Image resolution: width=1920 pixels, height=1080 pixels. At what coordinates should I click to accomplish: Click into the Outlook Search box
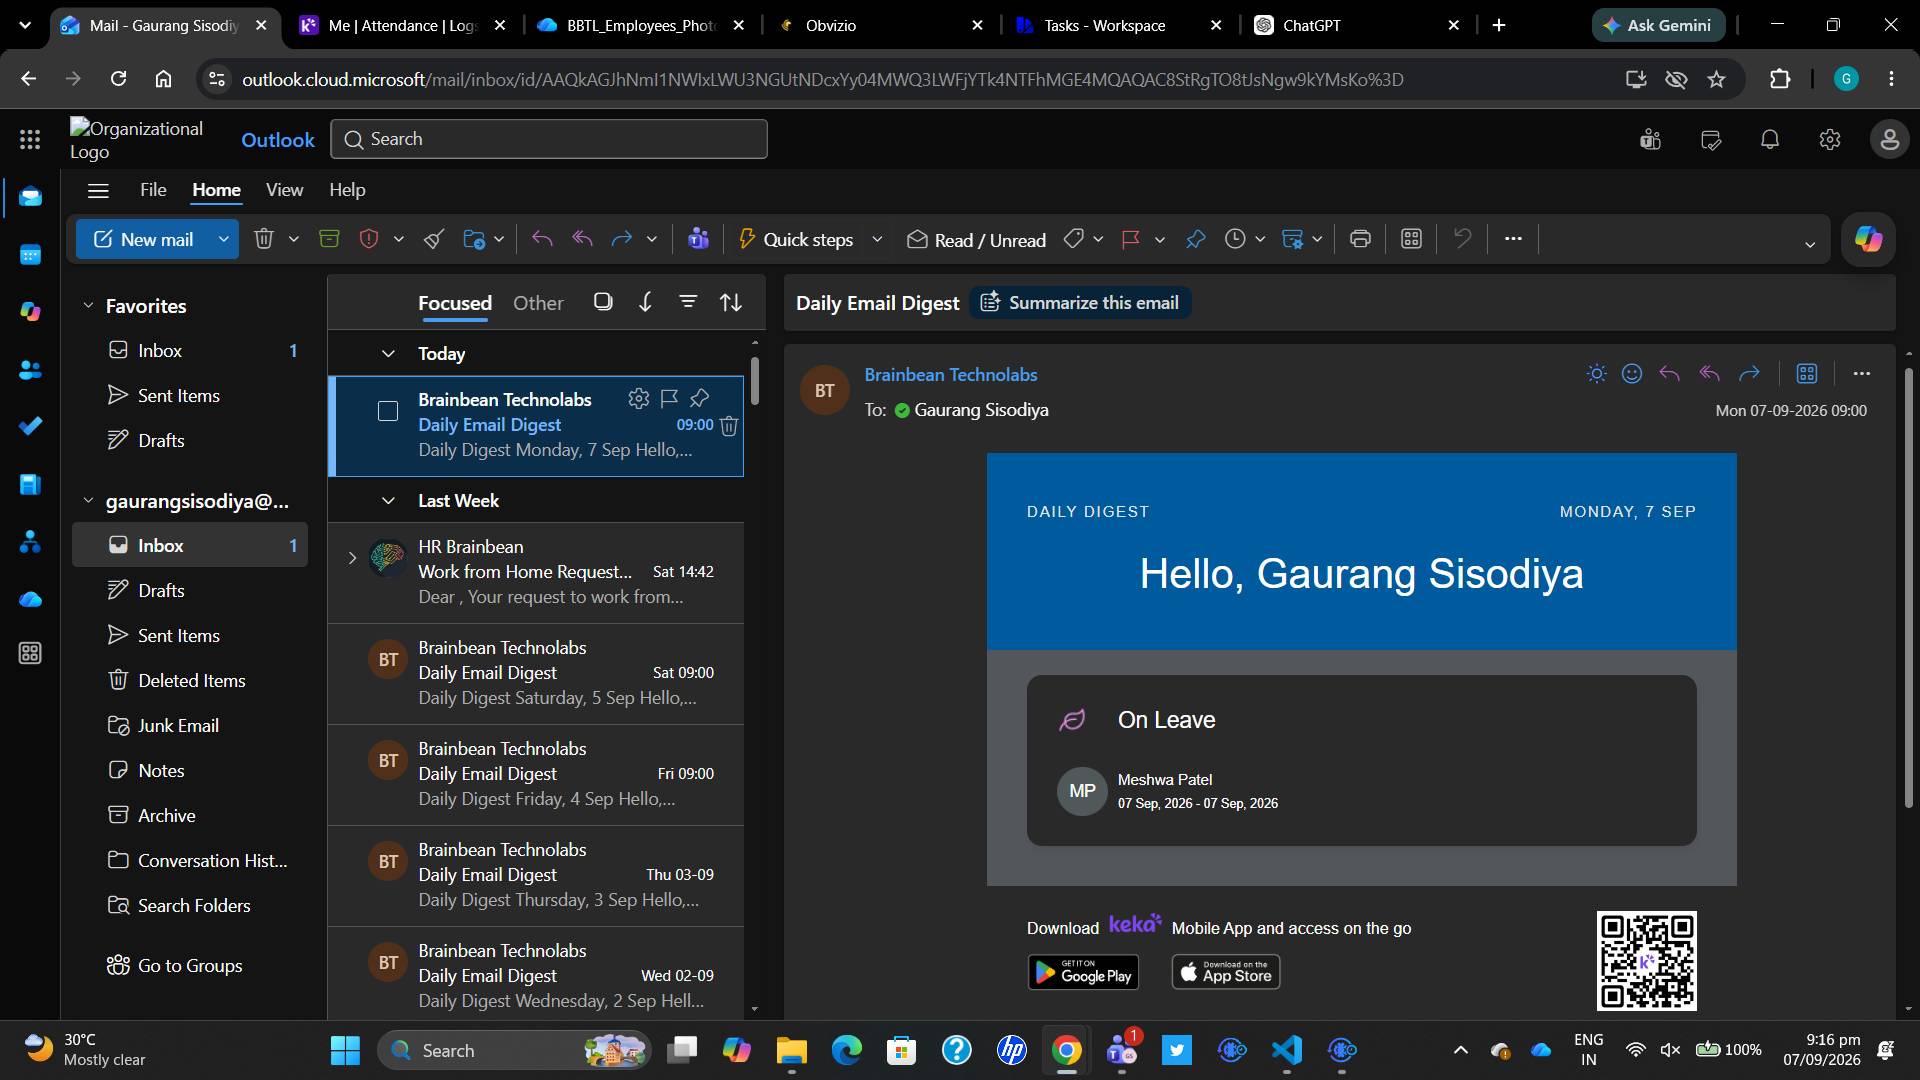click(x=549, y=139)
